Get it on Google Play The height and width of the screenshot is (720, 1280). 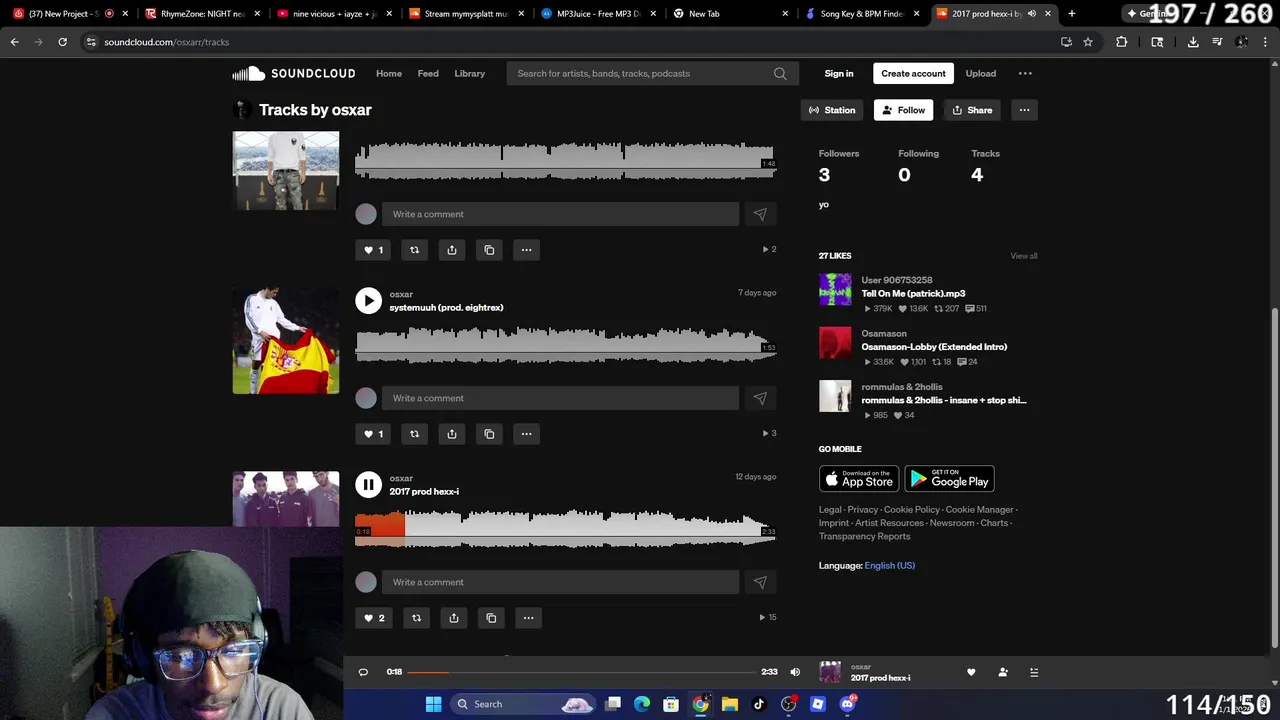pos(949,479)
